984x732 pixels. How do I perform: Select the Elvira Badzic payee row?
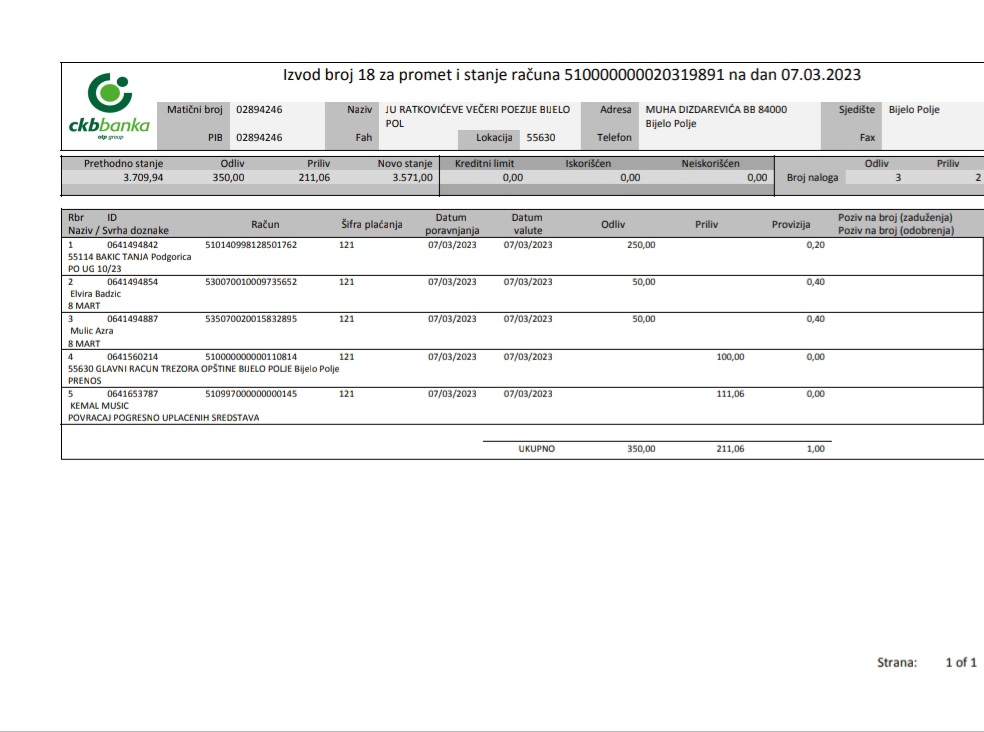95,294
